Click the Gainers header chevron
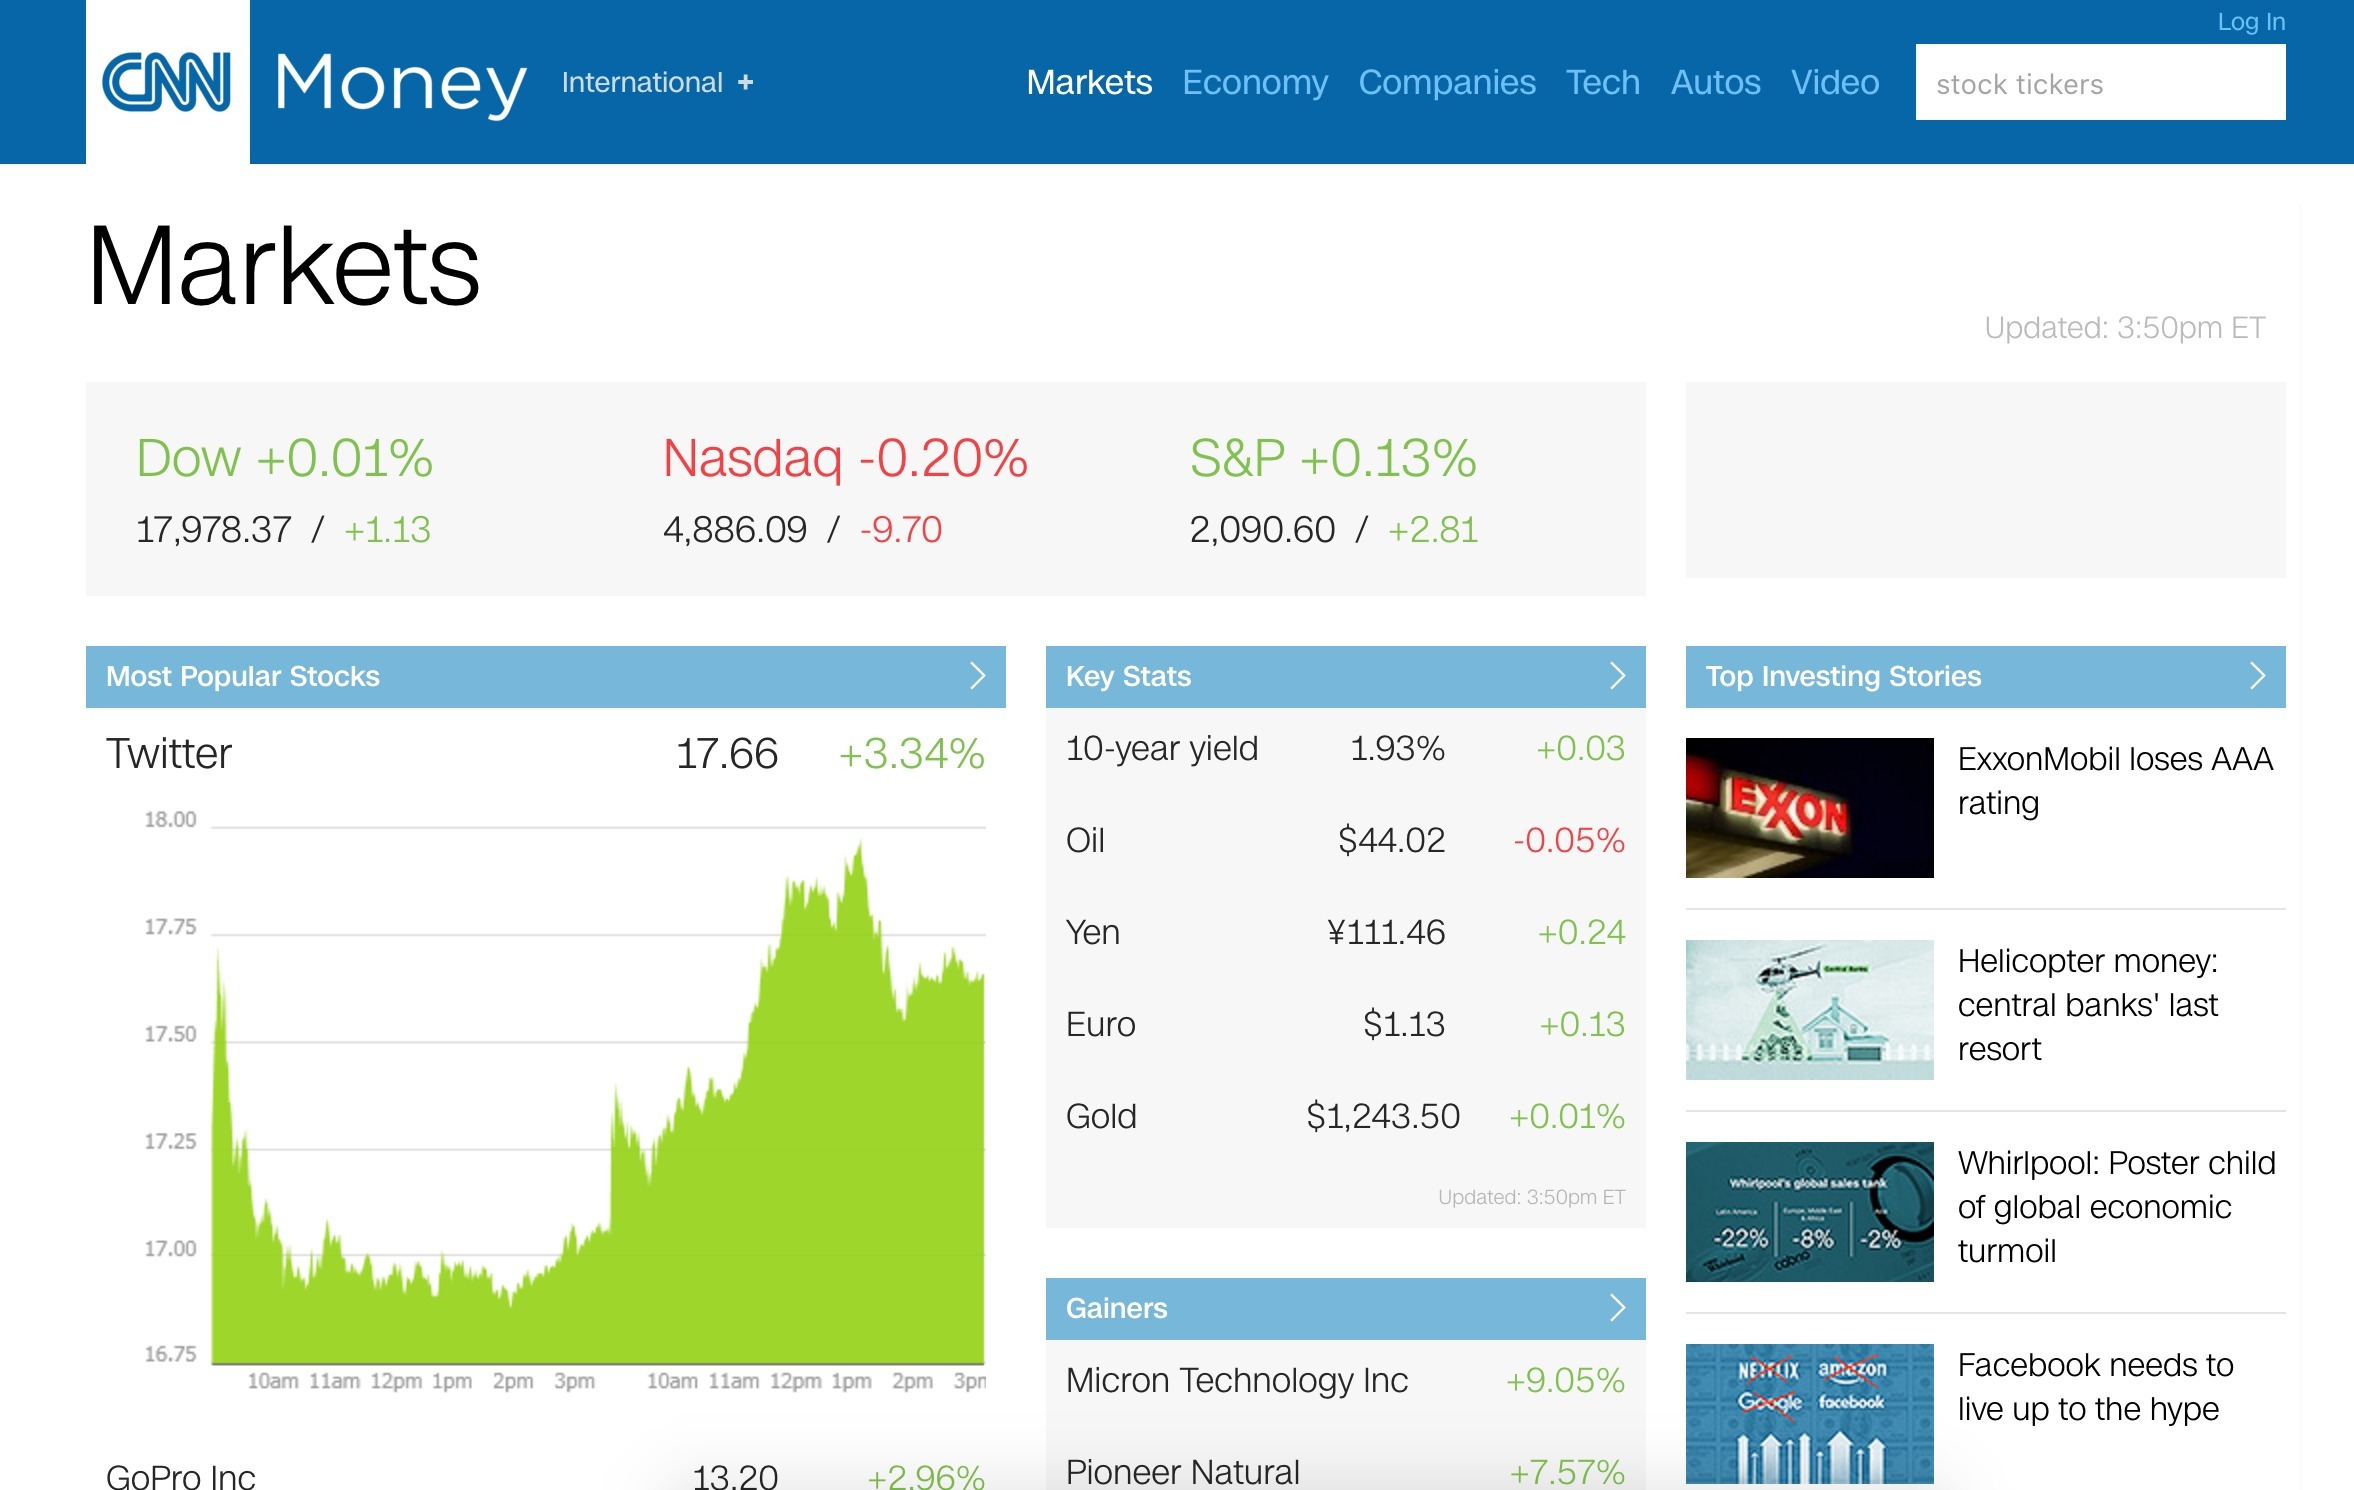2354x1490 pixels. coord(1617,1308)
